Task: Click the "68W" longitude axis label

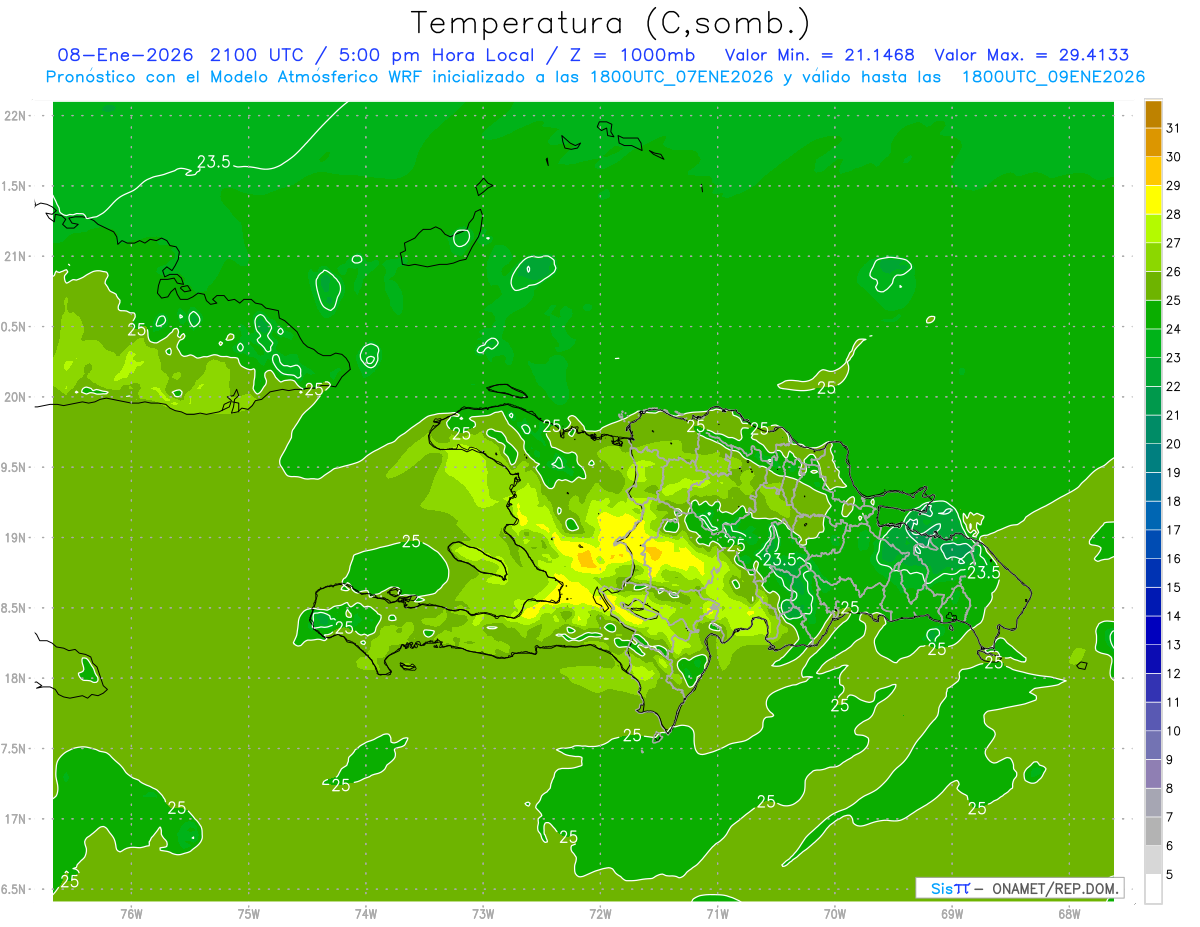Action: (x=1069, y=913)
